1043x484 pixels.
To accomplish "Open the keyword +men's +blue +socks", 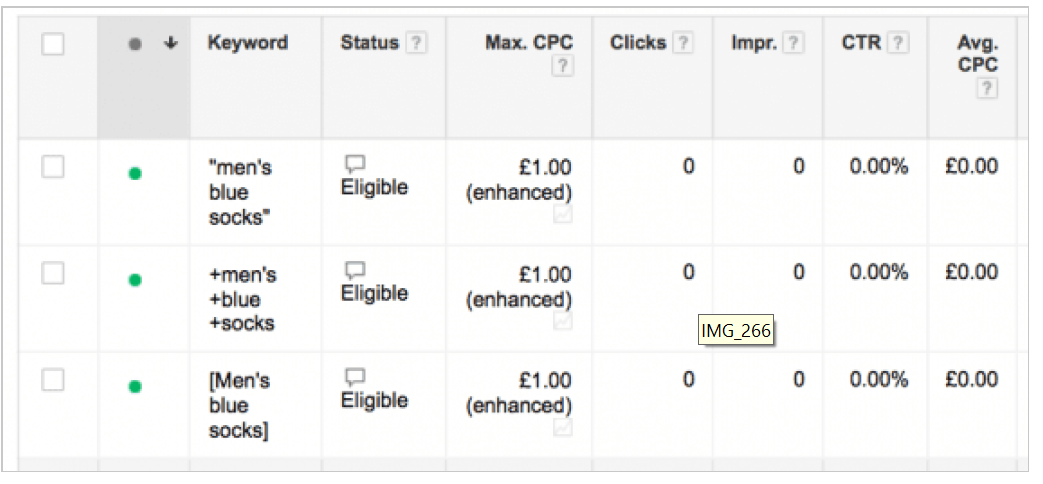I will click(x=242, y=299).
